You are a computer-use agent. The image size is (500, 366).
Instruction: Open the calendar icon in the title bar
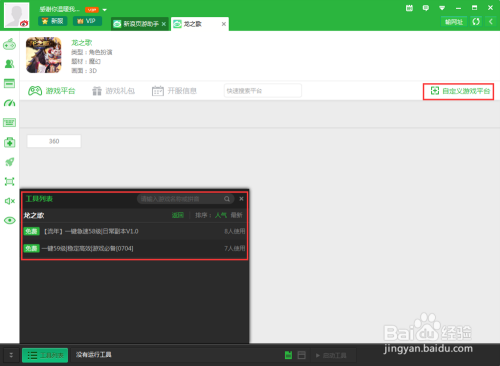tap(409, 8)
